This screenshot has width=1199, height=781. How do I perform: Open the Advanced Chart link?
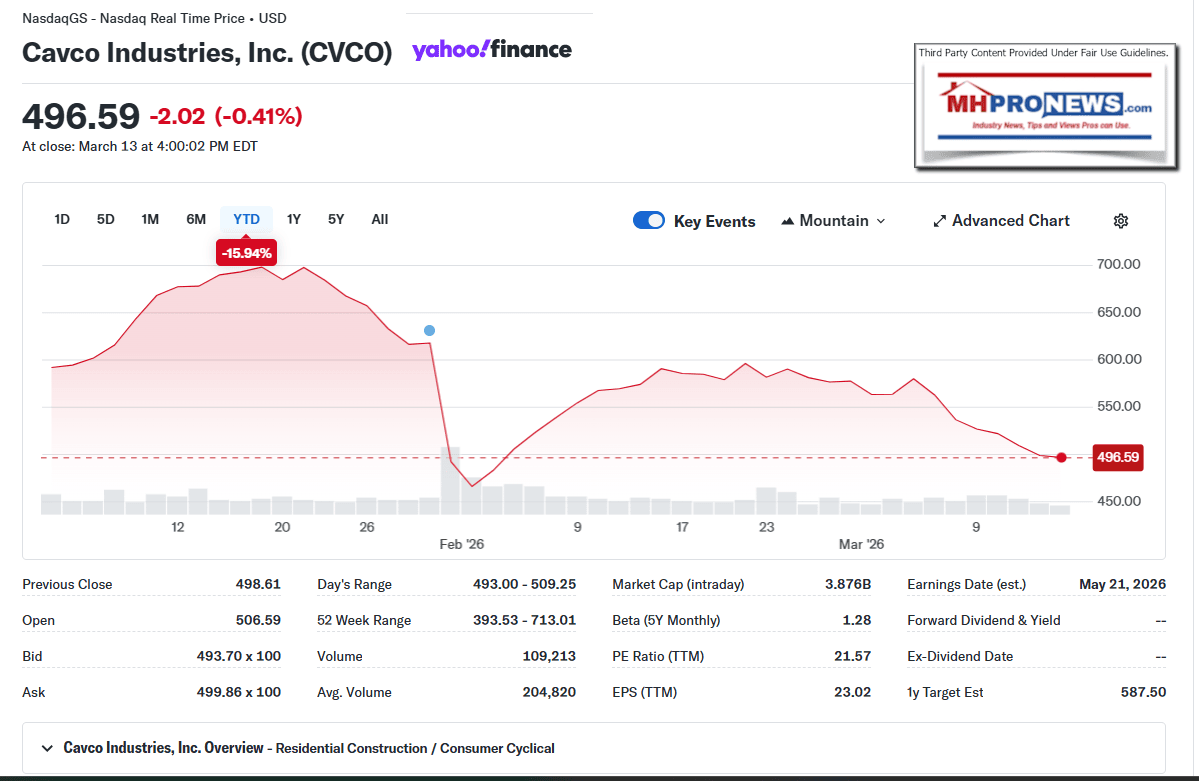click(x=1010, y=221)
